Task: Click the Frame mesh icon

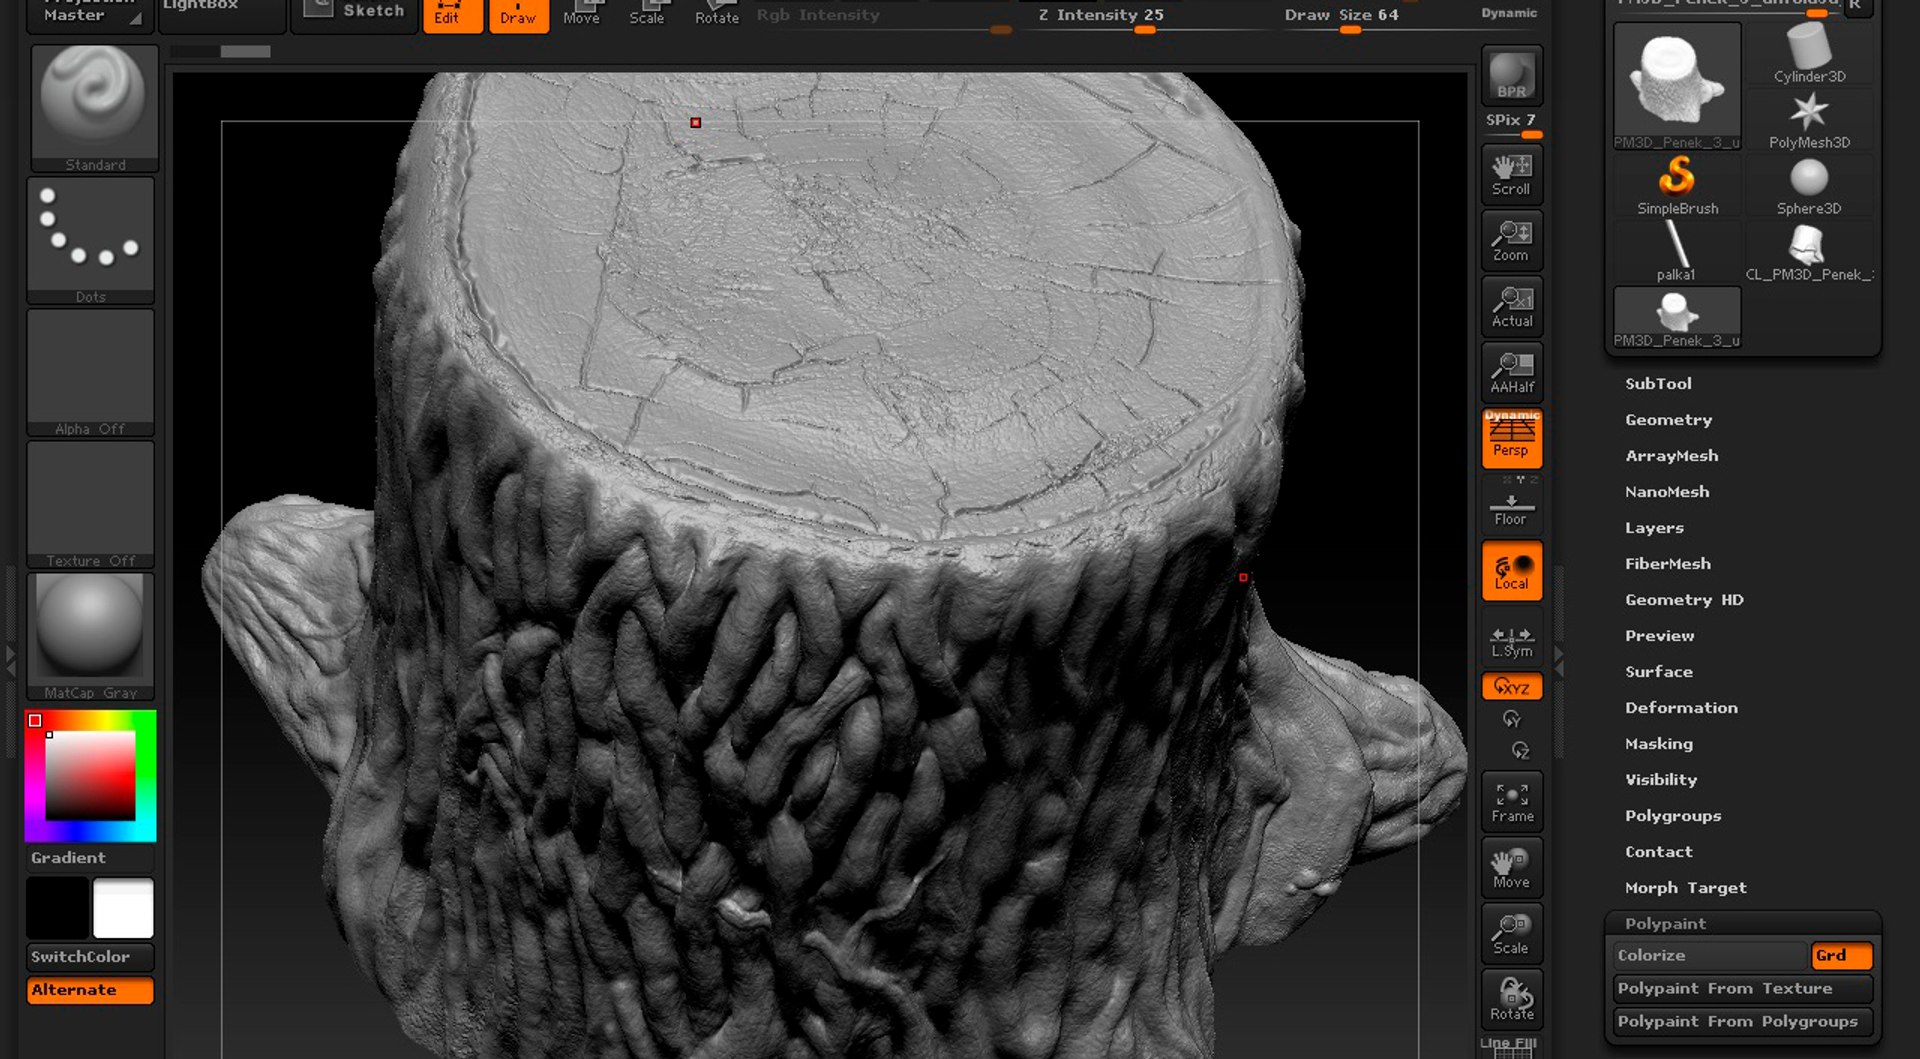Action: 1511,801
